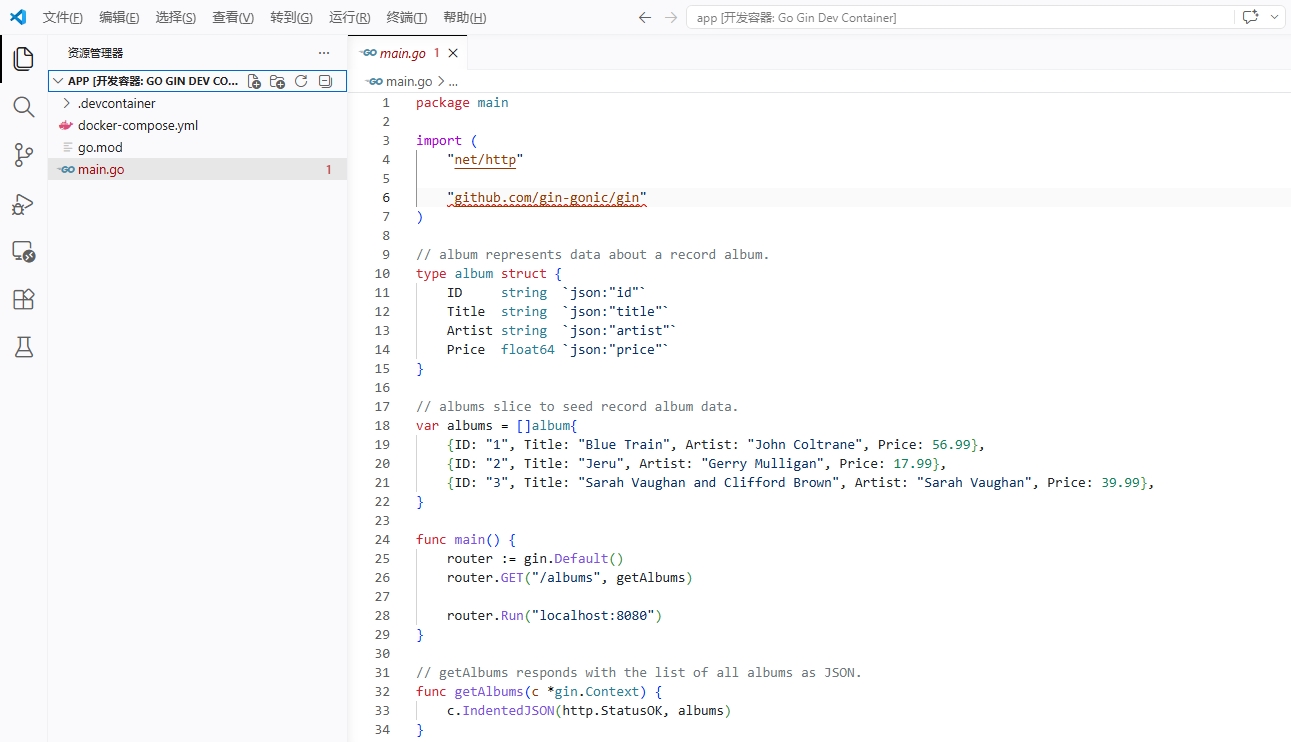Viewport: 1291px width, 742px height.
Task: Open the Search view in activity bar
Action: (x=24, y=107)
